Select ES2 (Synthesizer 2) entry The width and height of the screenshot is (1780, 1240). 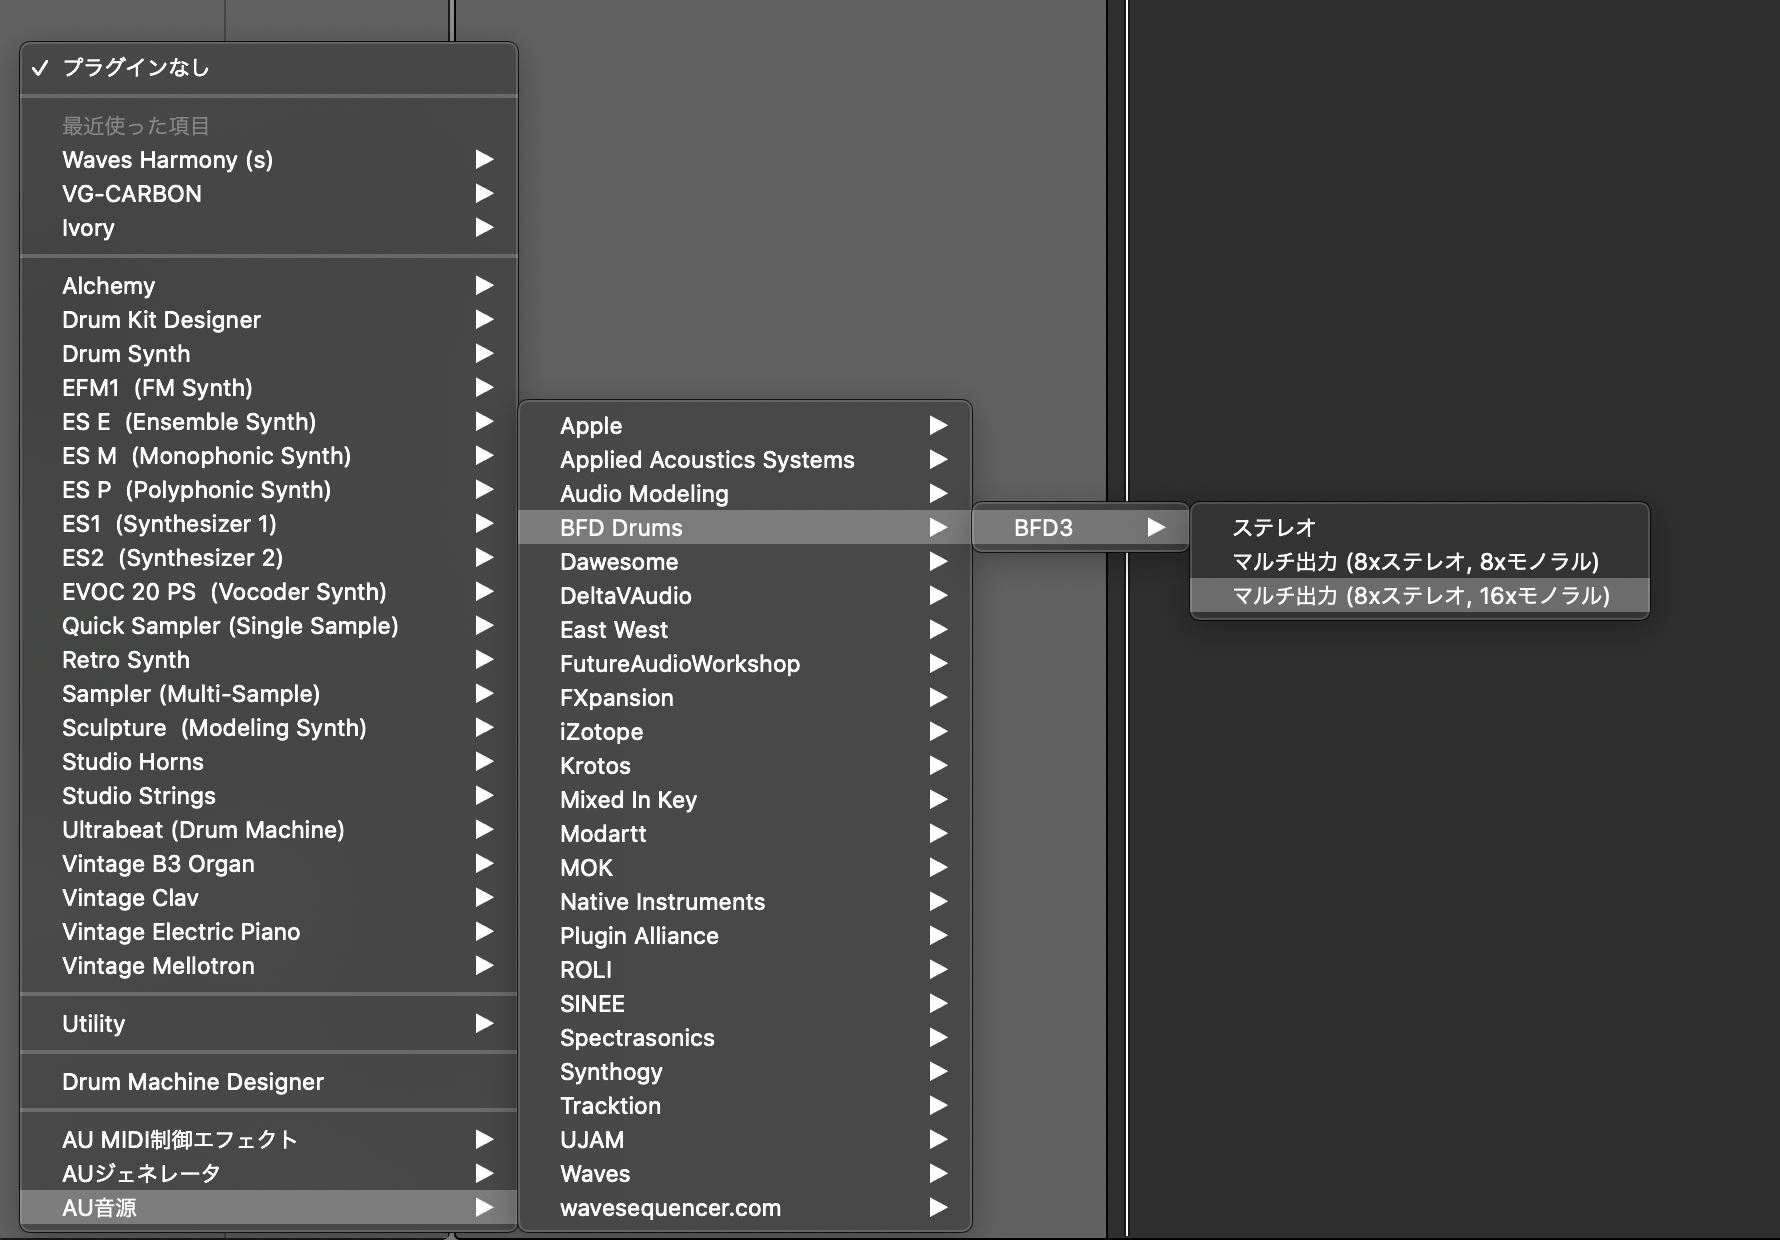pos(268,558)
